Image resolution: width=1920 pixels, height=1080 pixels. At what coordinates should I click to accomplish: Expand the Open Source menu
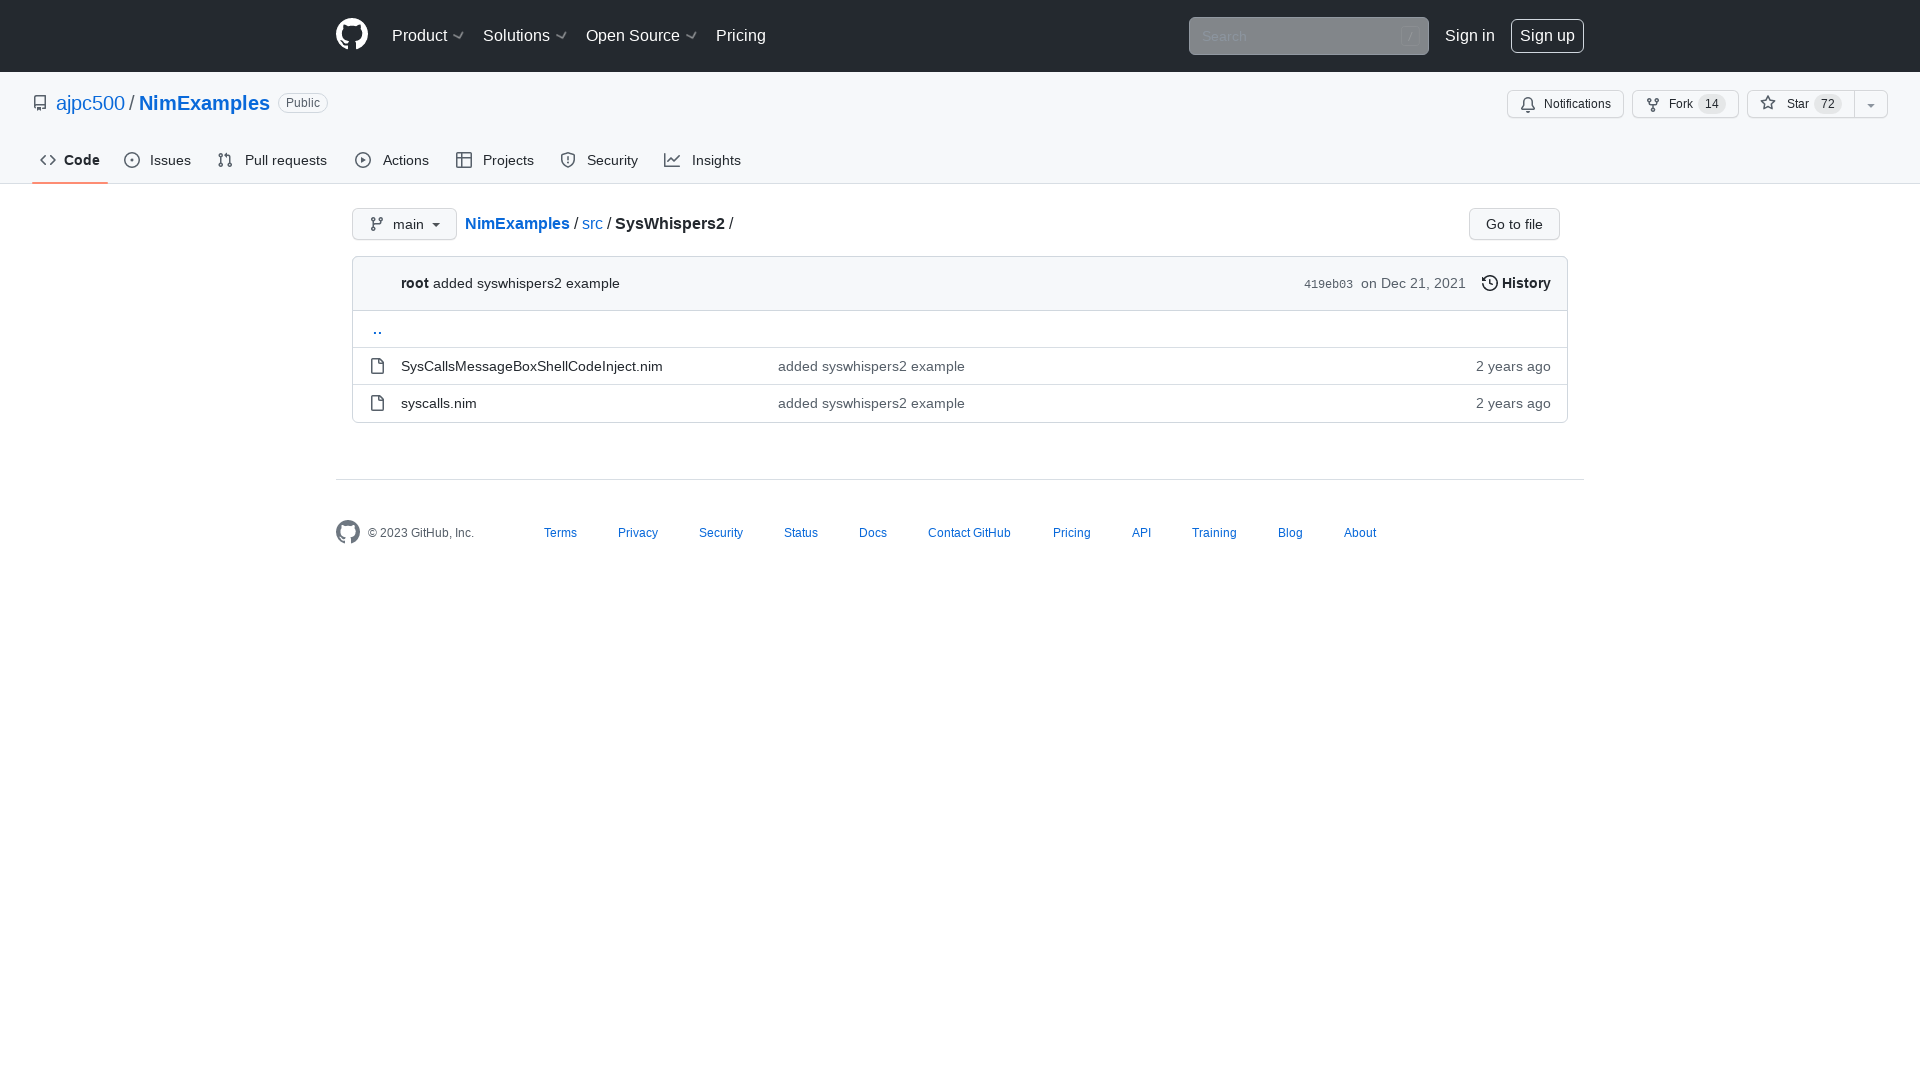pos(641,36)
